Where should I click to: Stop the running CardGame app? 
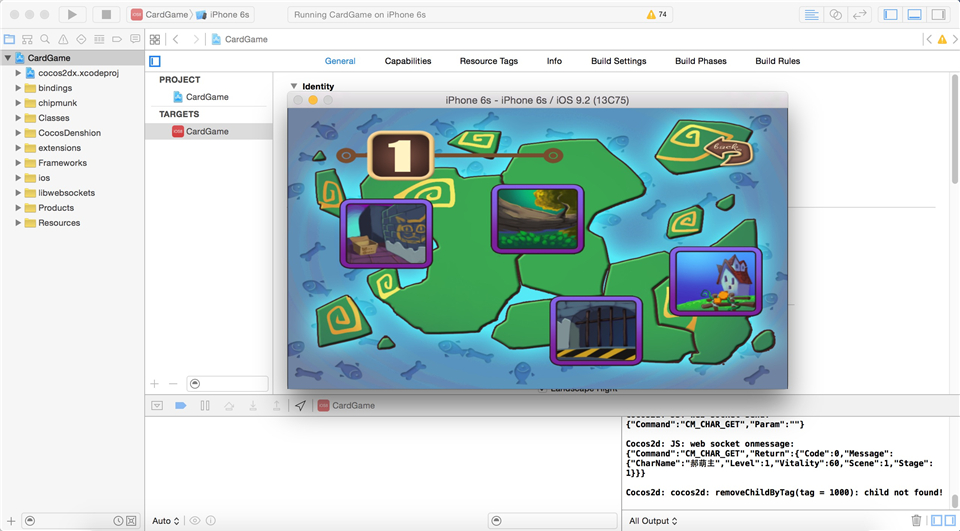click(x=107, y=14)
